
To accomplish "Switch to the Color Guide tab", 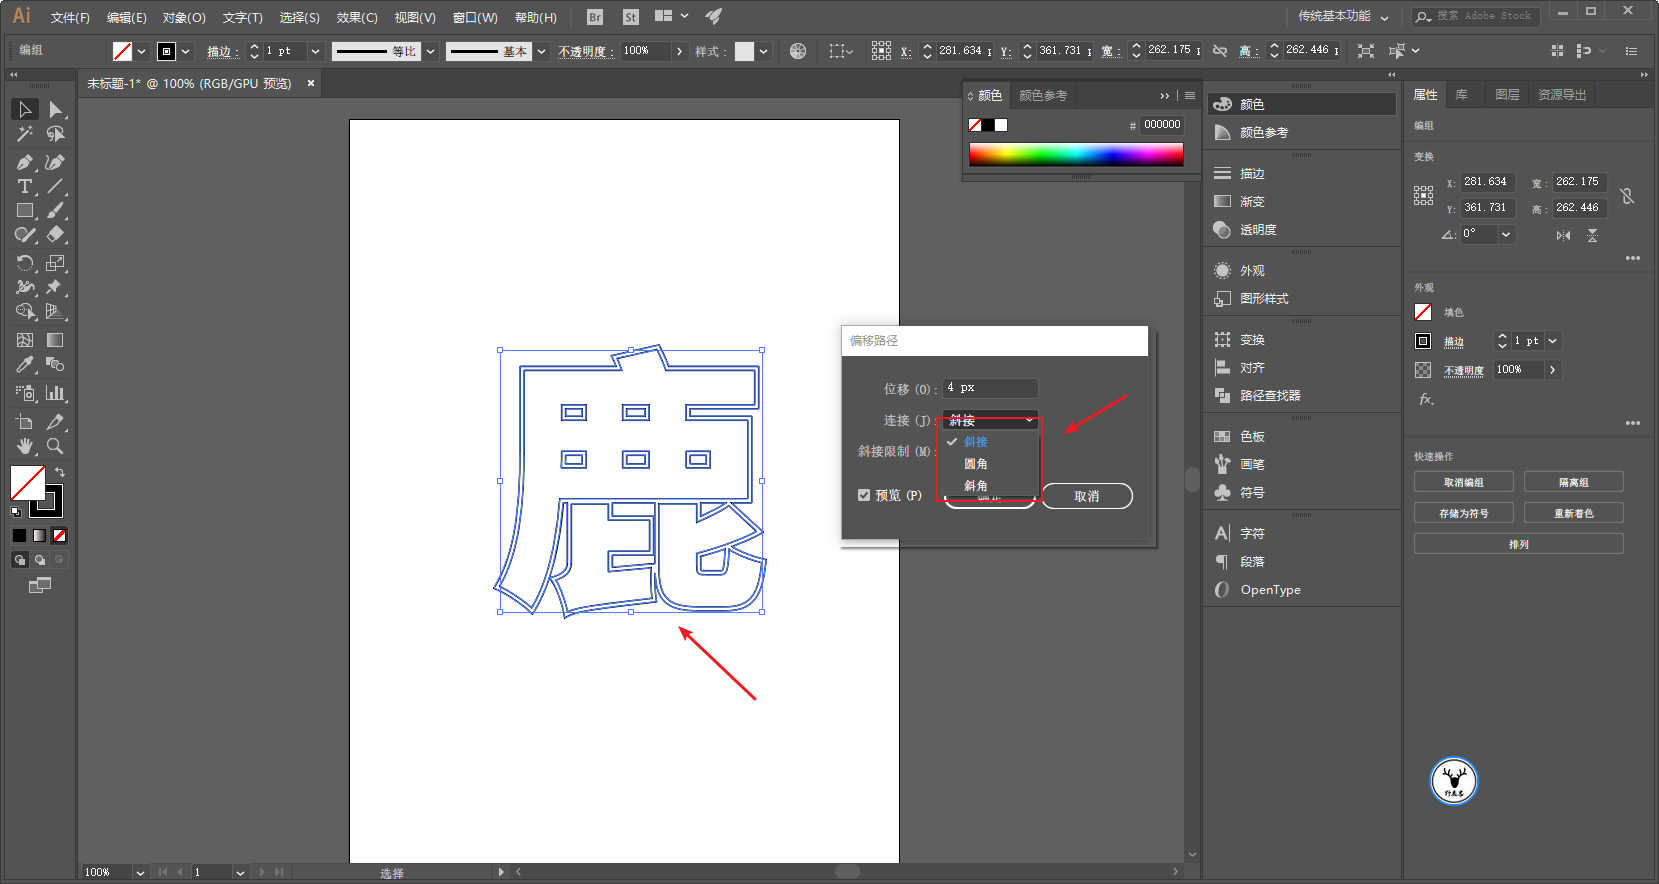I will (x=1043, y=96).
